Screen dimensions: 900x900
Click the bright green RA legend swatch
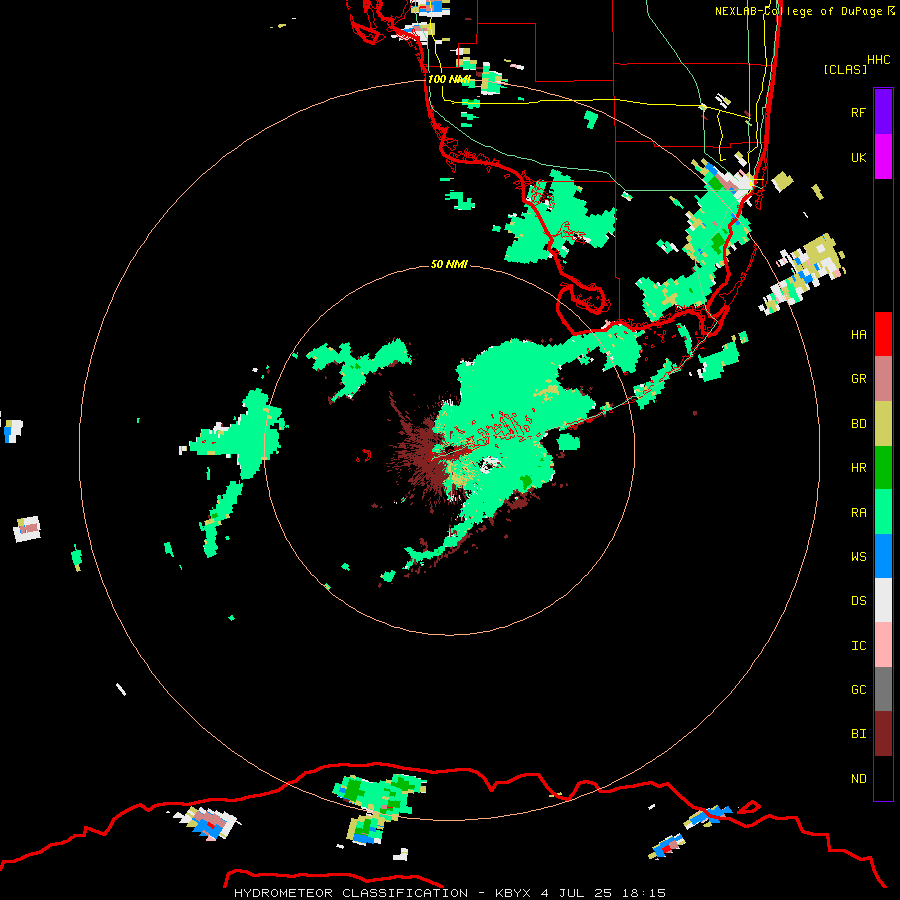pos(883,512)
